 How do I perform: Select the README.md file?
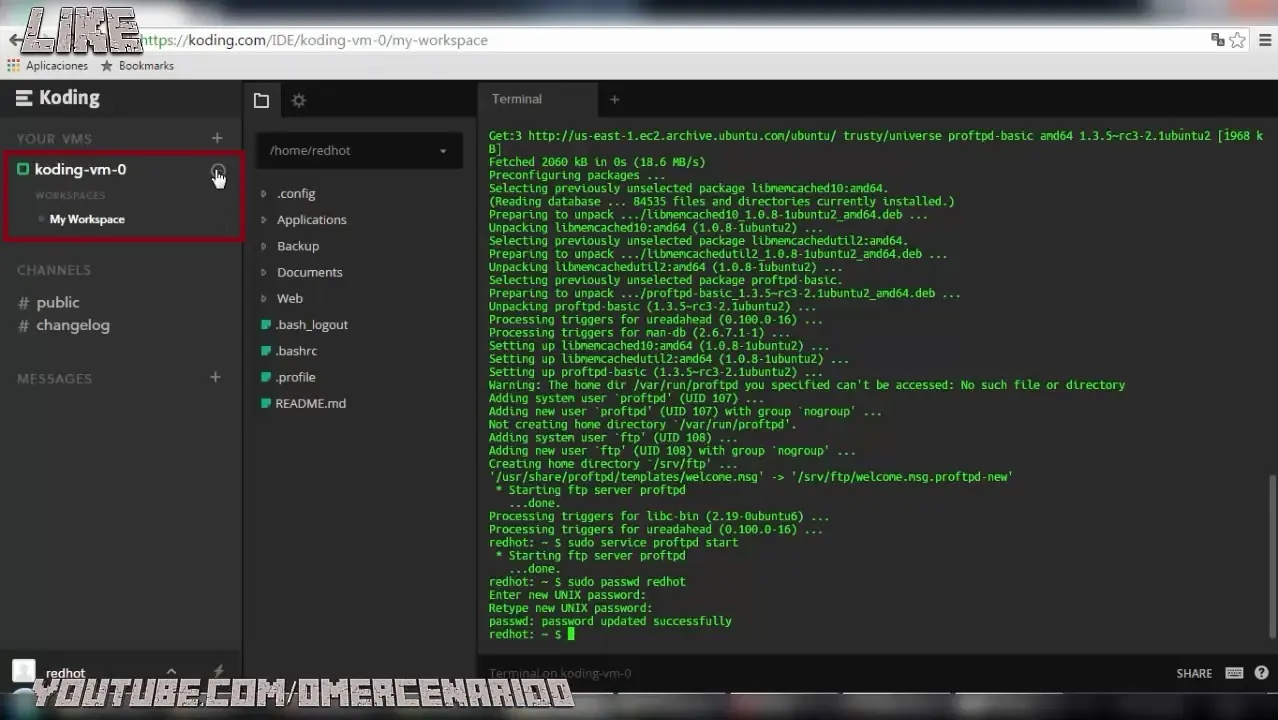pyautogui.click(x=310, y=403)
